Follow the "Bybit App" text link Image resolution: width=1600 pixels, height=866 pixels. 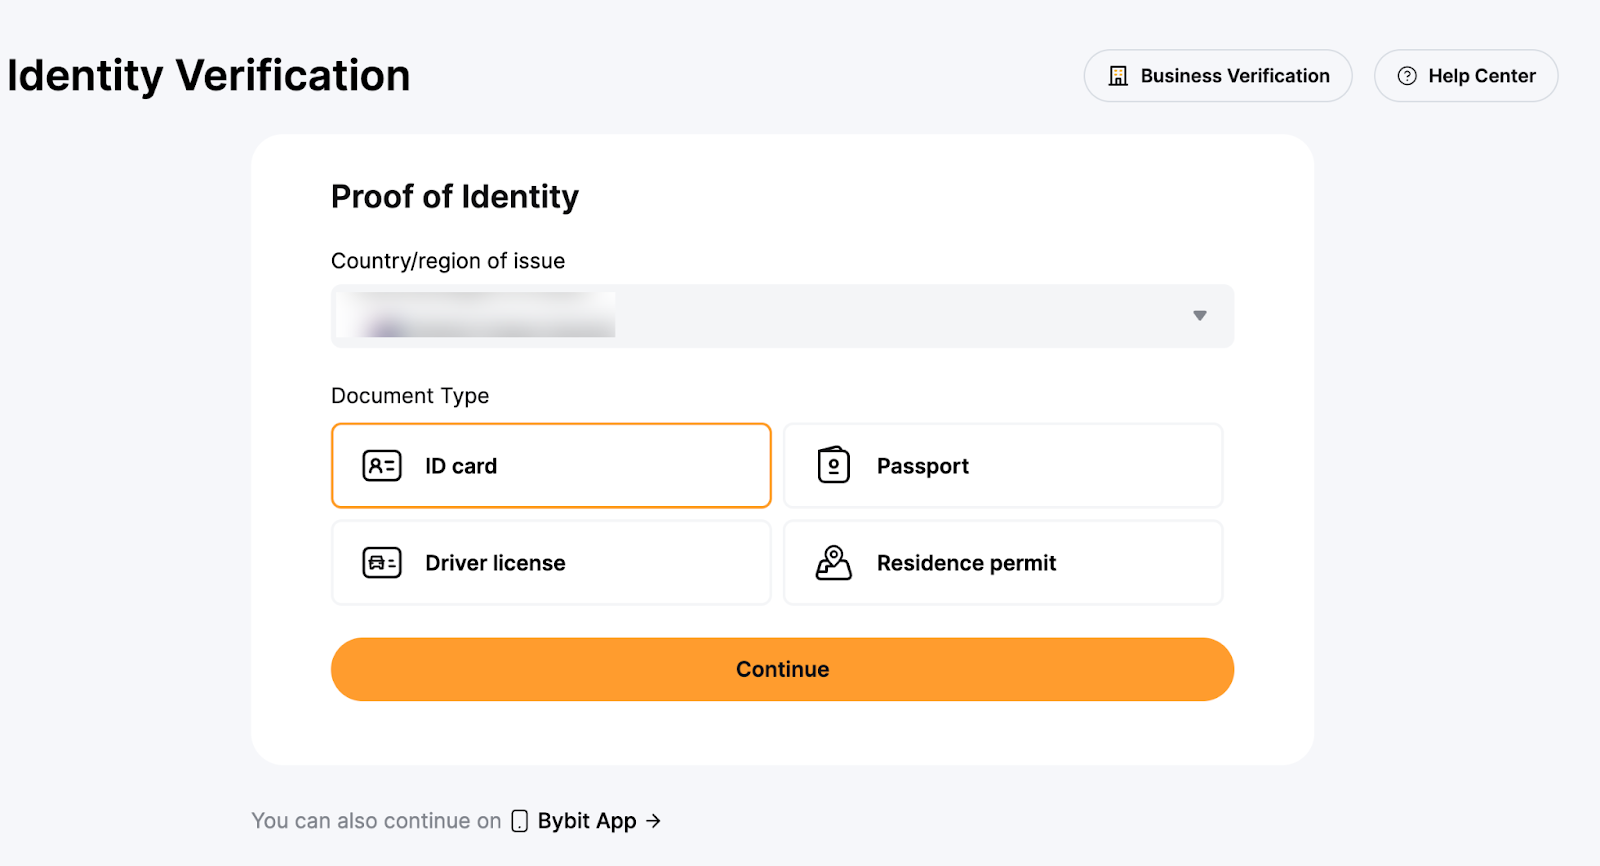(587, 821)
